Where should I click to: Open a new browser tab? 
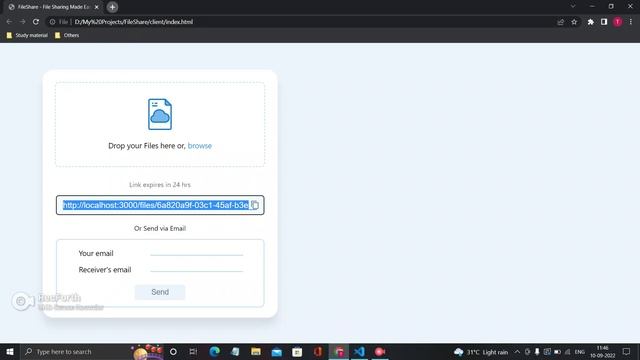(112, 7)
